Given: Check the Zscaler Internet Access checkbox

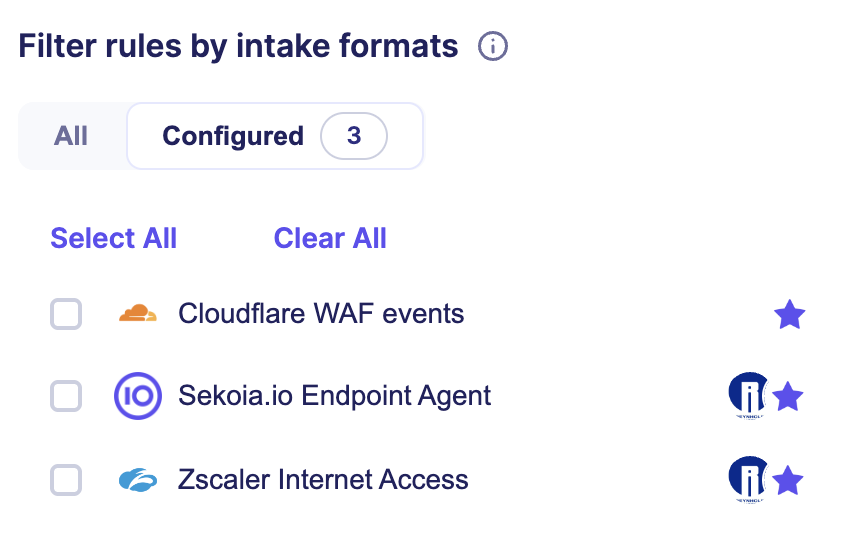Looking at the screenshot, I should pyautogui.click(x=66, y=481).
